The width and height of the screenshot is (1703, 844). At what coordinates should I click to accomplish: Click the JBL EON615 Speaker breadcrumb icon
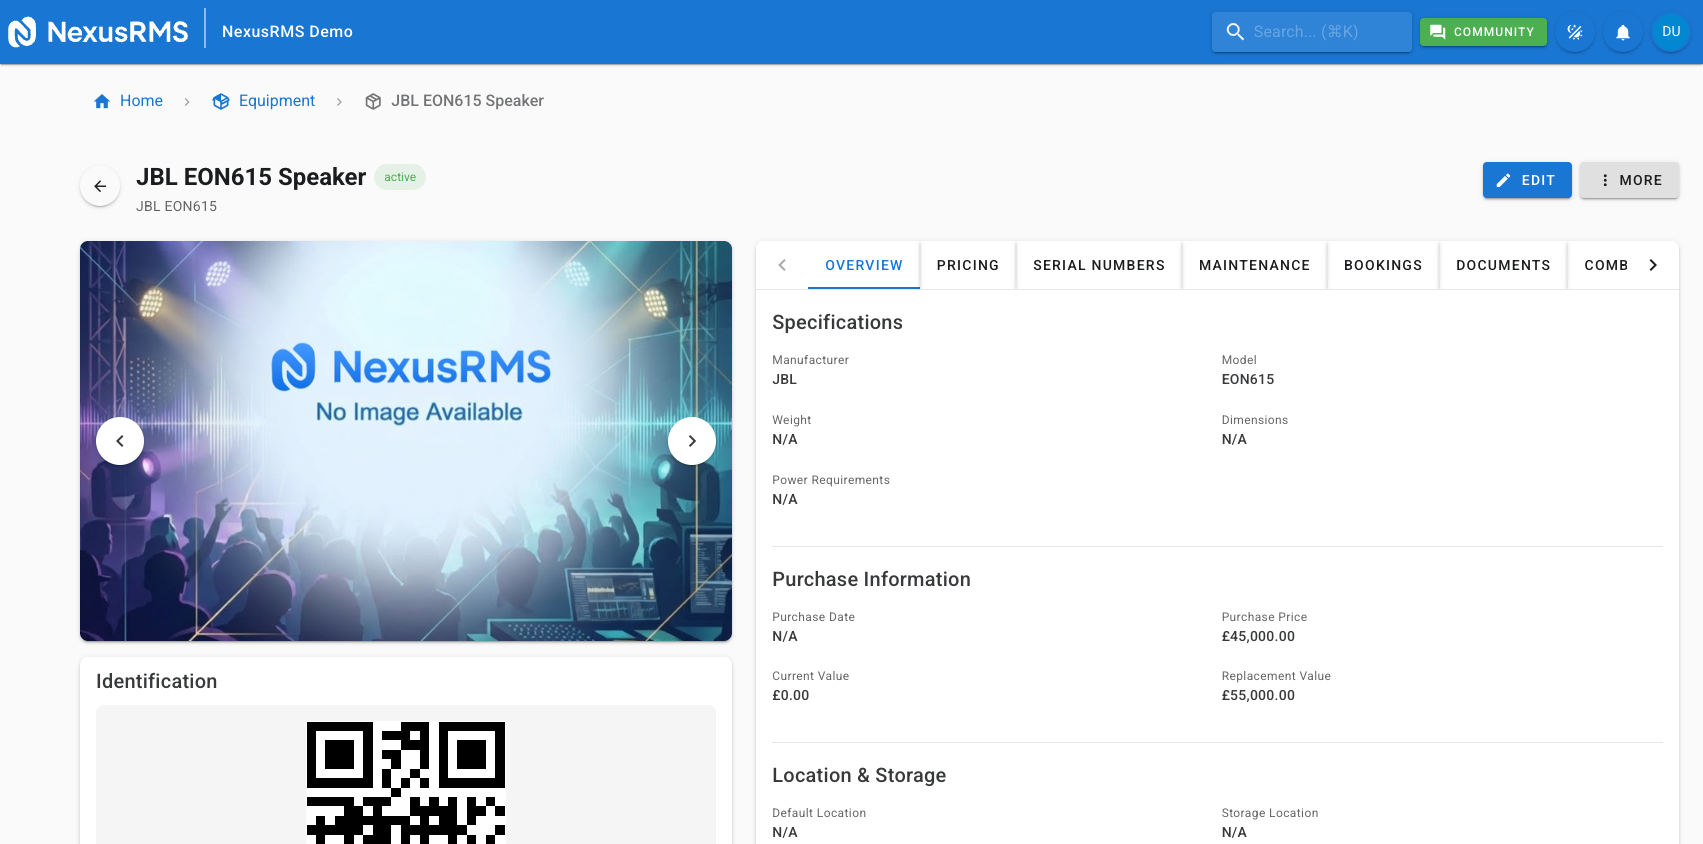373,101
